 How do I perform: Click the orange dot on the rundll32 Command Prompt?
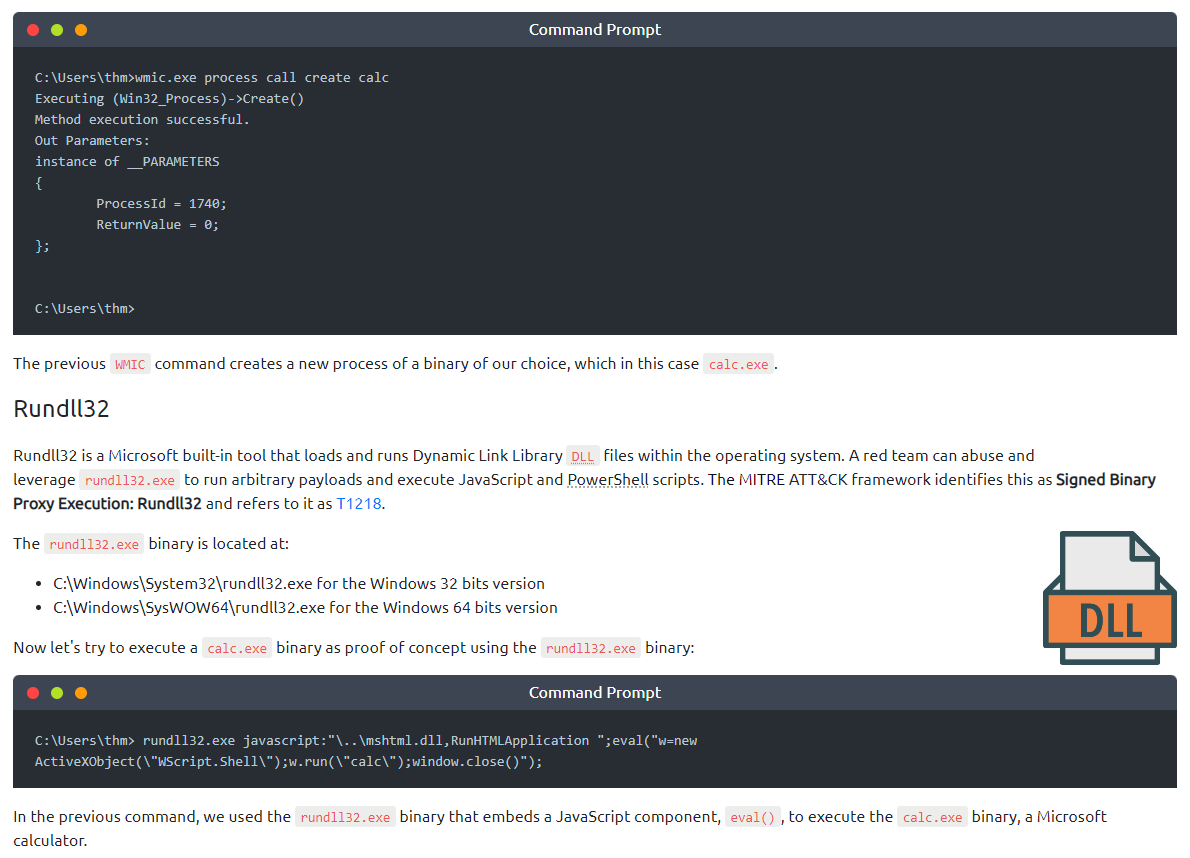[x=81, y=693]
